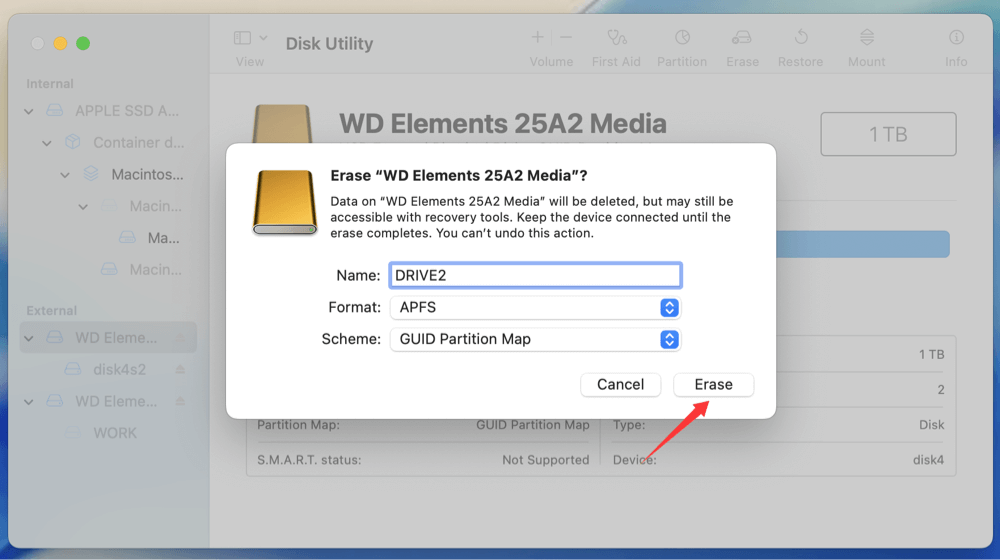
Task: Click the Disk type value in the table
Action: 931,425
